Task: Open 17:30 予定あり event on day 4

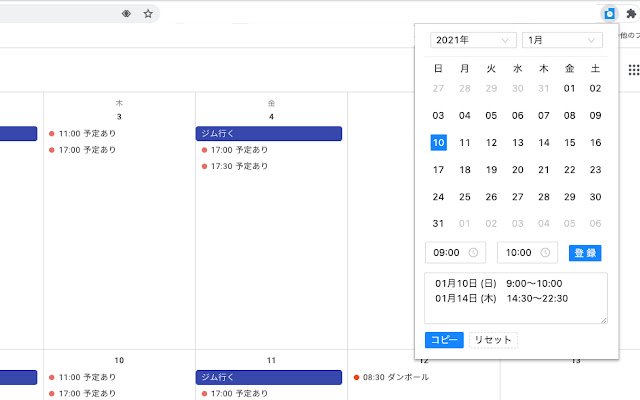Action: 235,166
